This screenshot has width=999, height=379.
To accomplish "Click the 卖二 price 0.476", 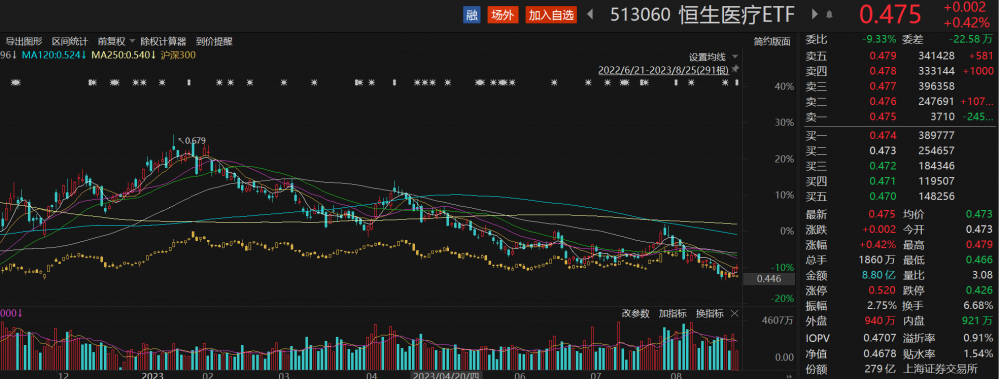I will pyautogui.click(x=883, y=101).
